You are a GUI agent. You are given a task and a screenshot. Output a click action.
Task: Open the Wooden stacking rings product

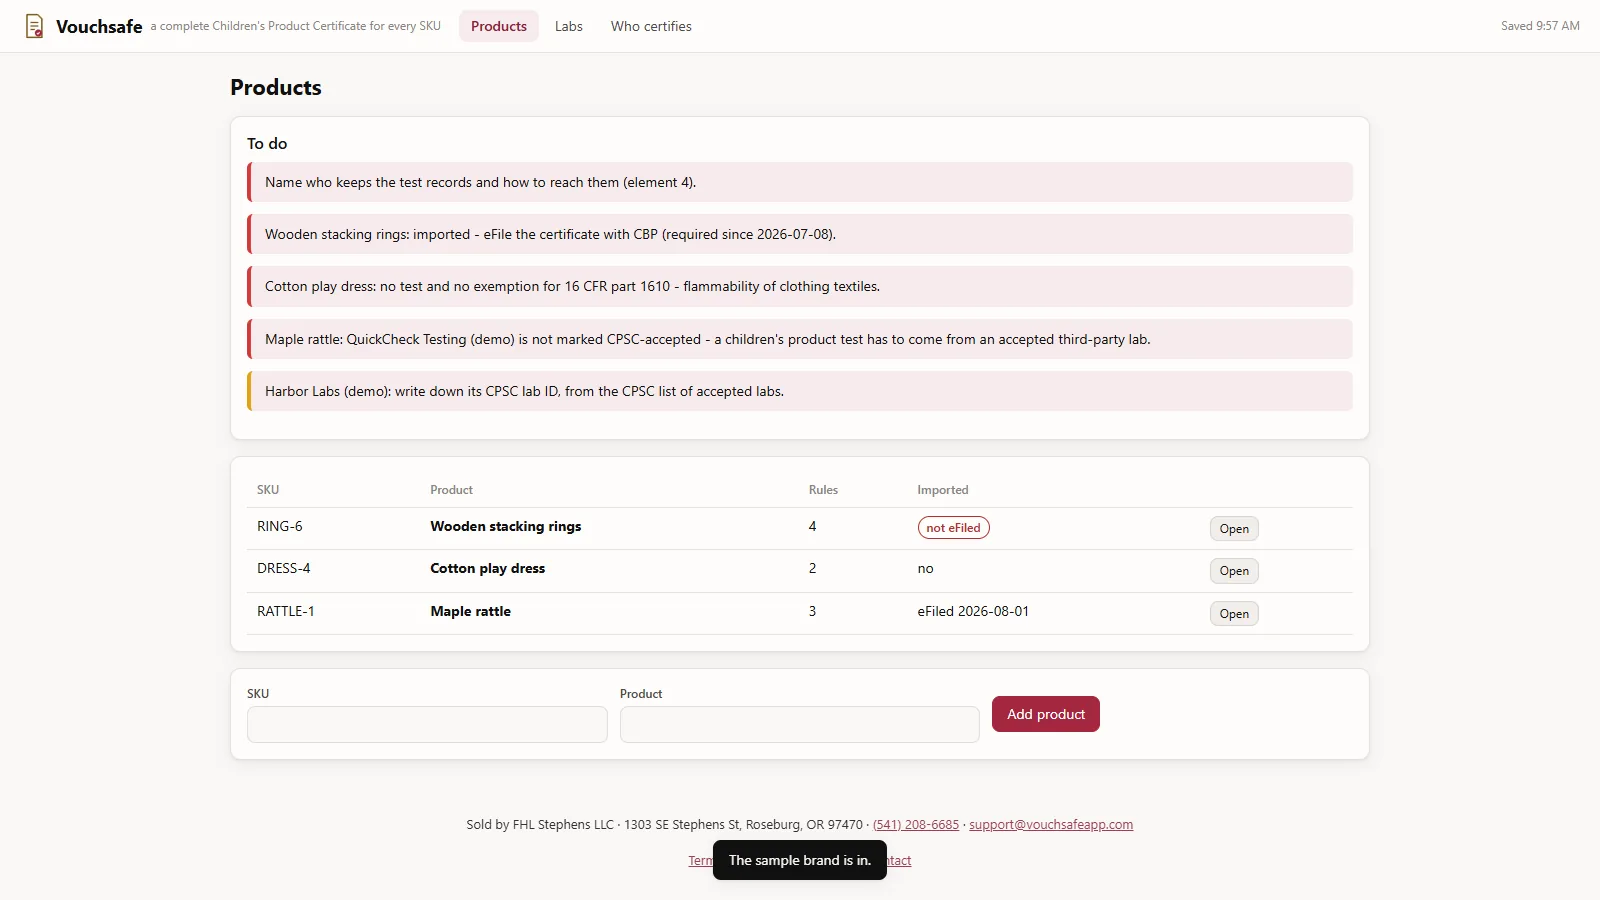click(1234, 529)
